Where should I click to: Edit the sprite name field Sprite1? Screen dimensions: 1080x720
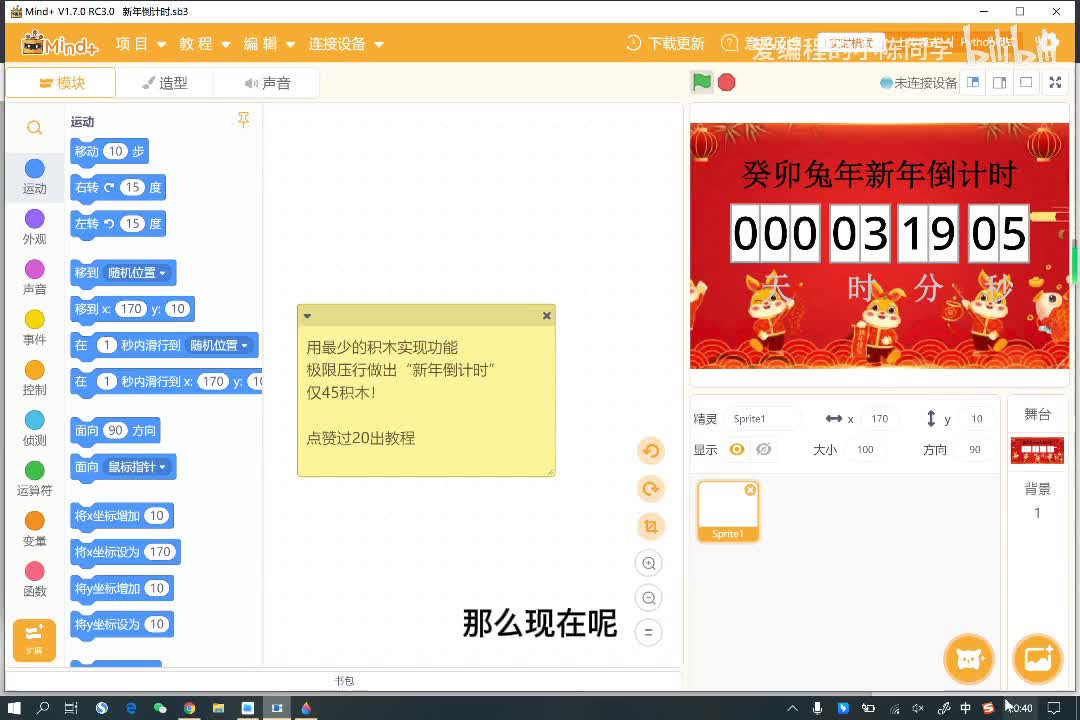pyautogui.click(x=762, y=419)
